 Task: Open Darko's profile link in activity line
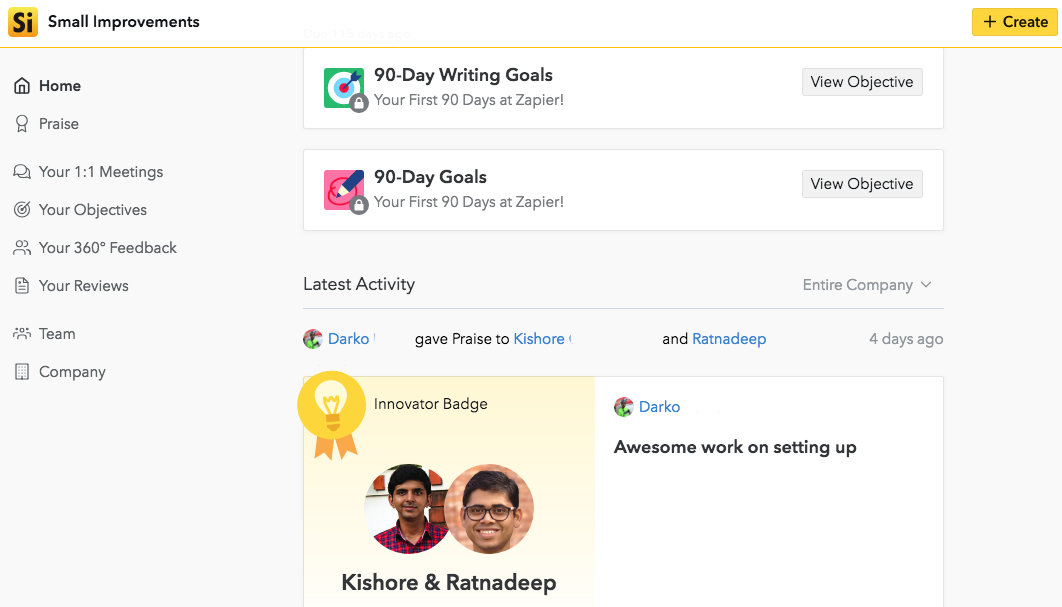click(x=349, y=339)
